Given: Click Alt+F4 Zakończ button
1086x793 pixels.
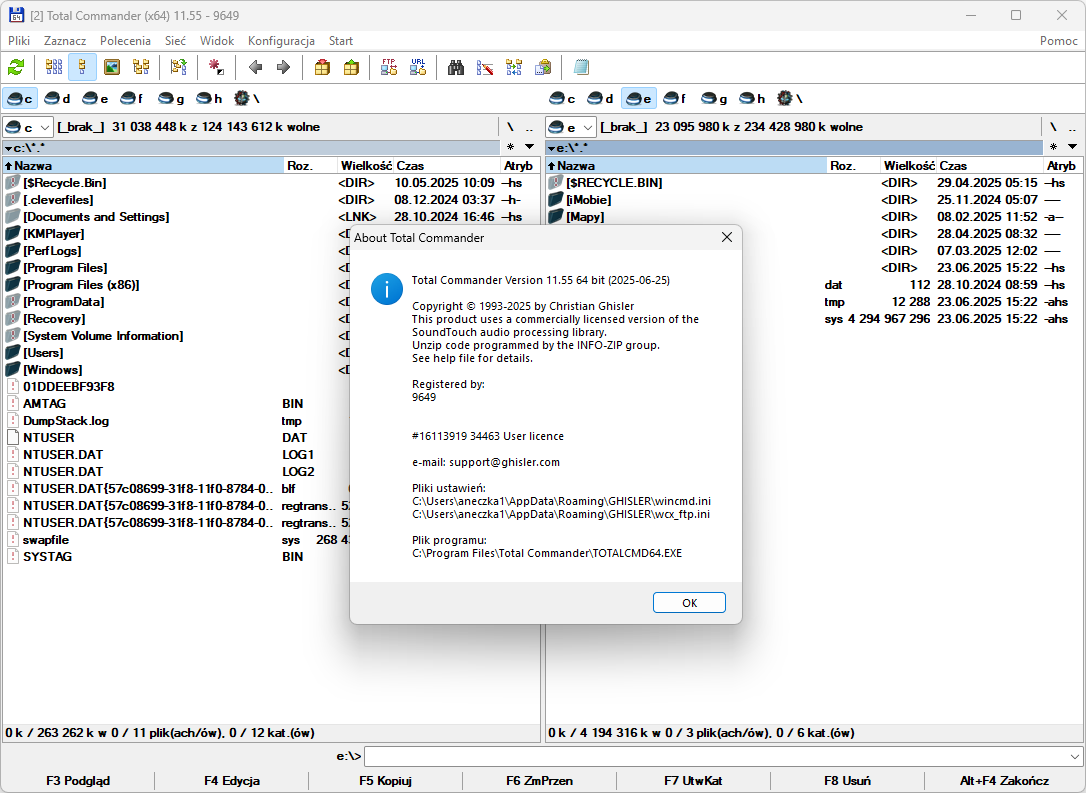Looking at the screenshot, I should [x=1004, y=781].
